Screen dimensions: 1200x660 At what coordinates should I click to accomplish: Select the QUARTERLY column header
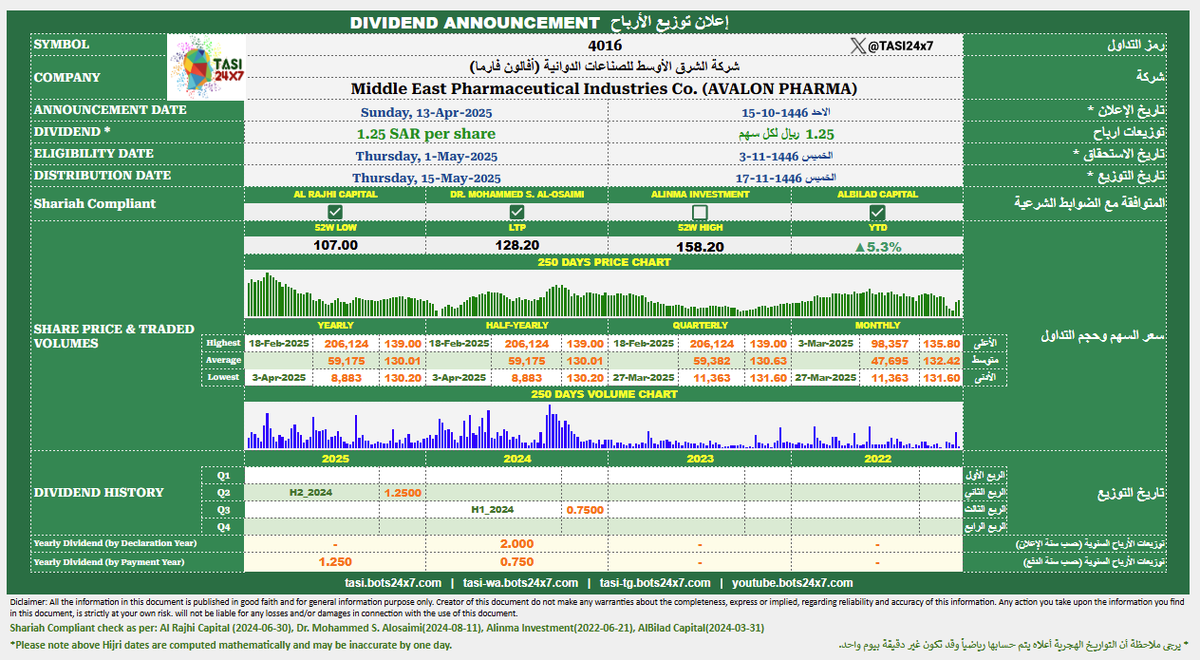(x=700, y=326)
